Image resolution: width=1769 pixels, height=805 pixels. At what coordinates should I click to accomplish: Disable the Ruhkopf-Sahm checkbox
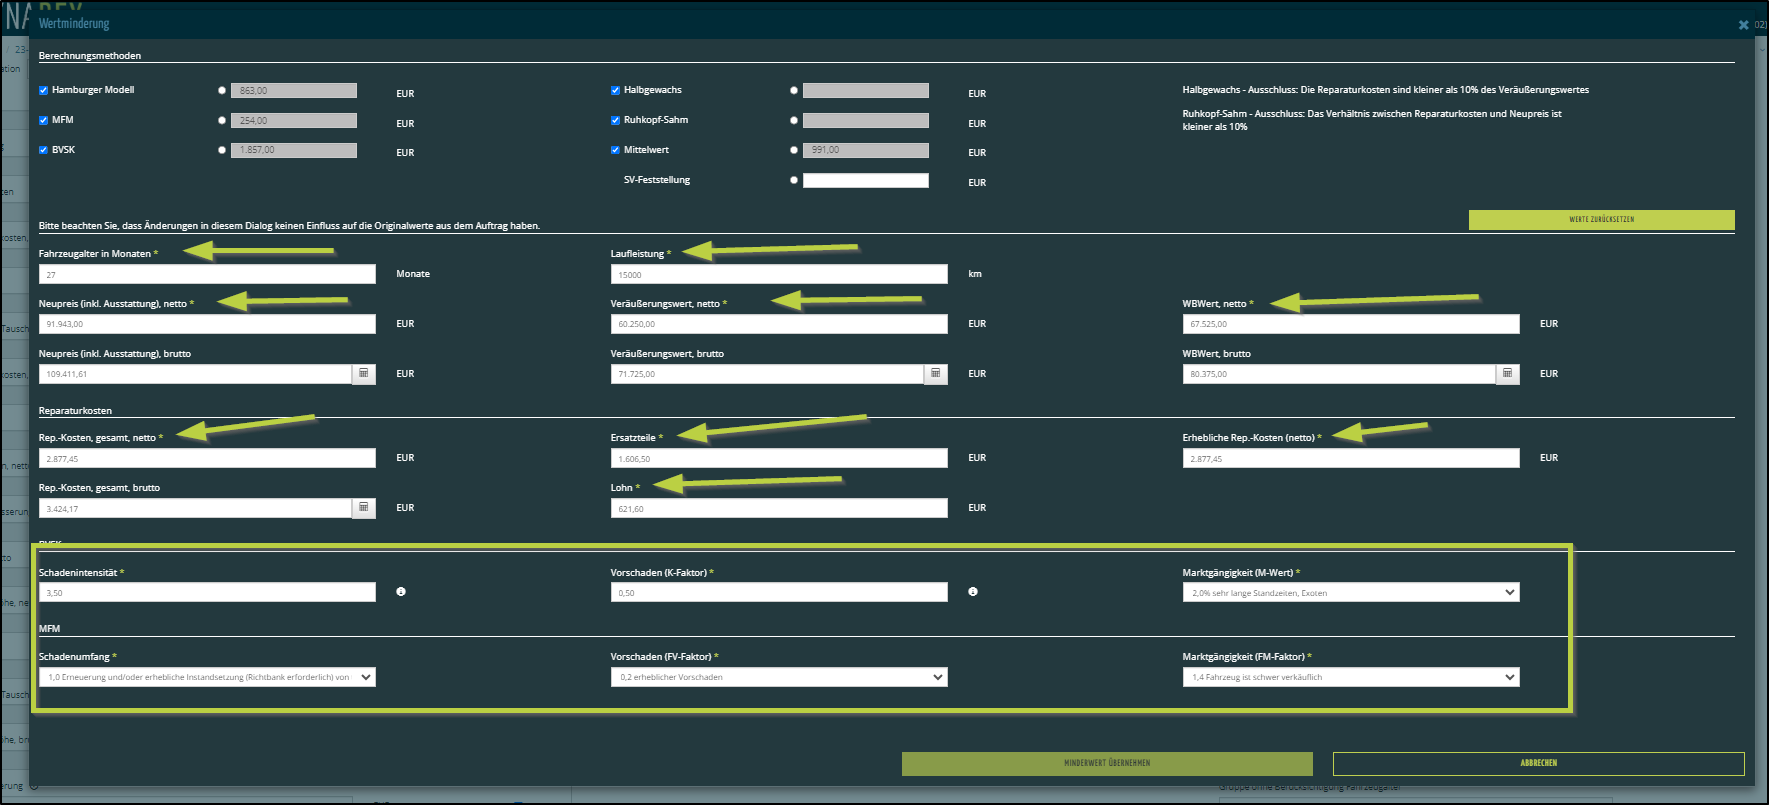coord(616,120)
